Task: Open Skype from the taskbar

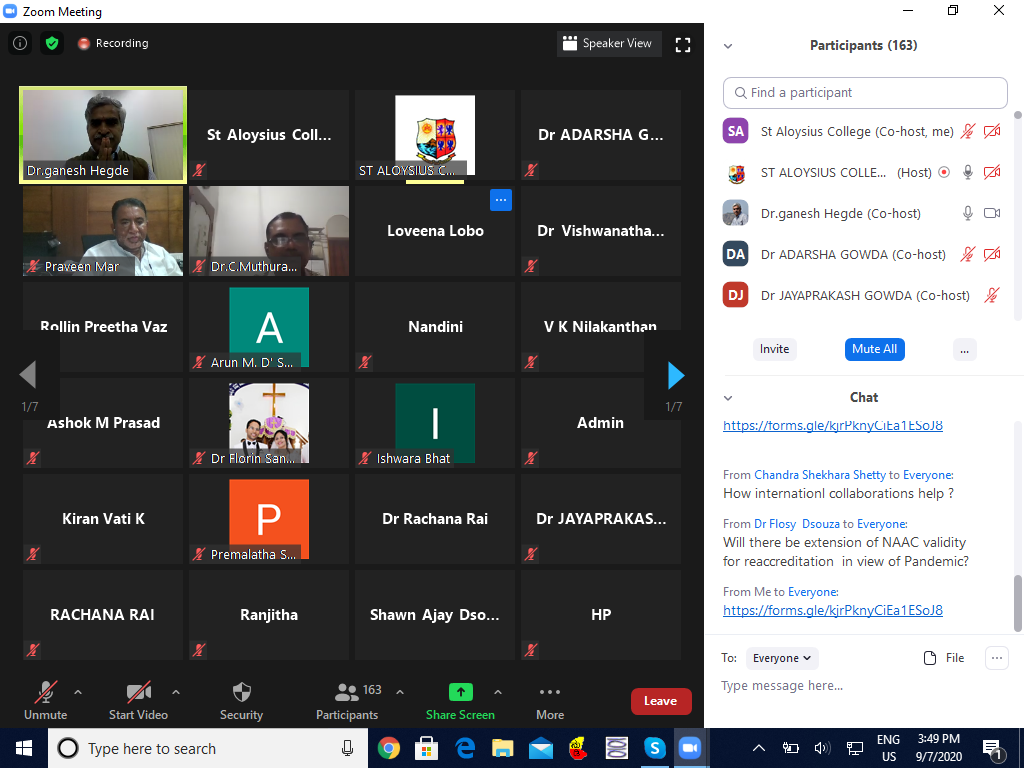Action: click(x=654, y=748)
